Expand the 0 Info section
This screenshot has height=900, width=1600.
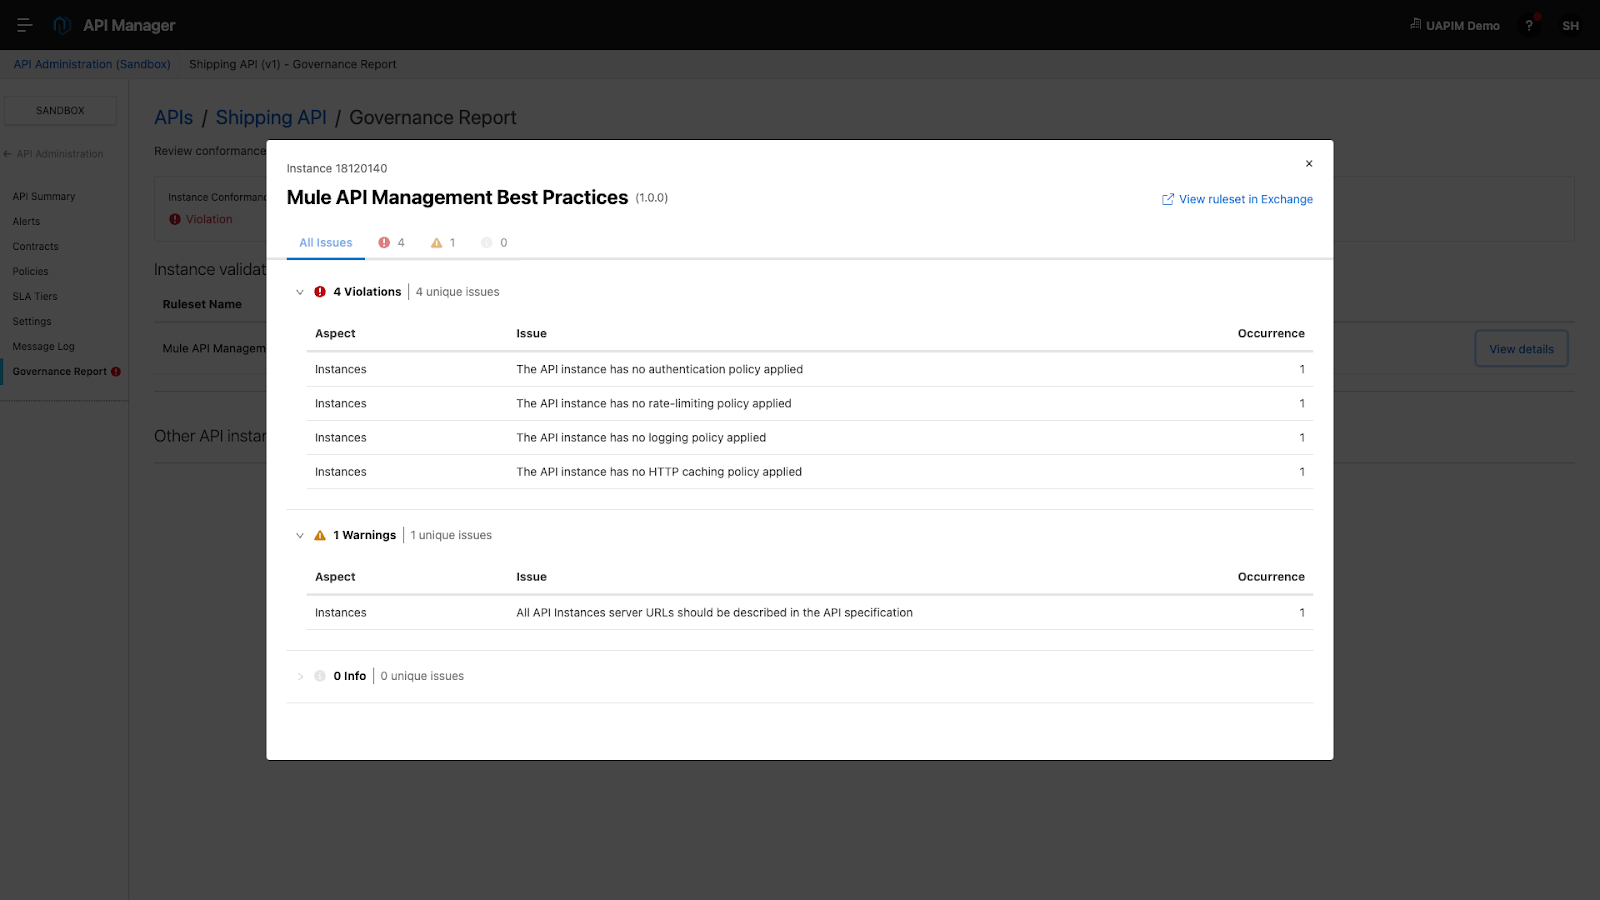pyautogui.click(x=299, y=677)
